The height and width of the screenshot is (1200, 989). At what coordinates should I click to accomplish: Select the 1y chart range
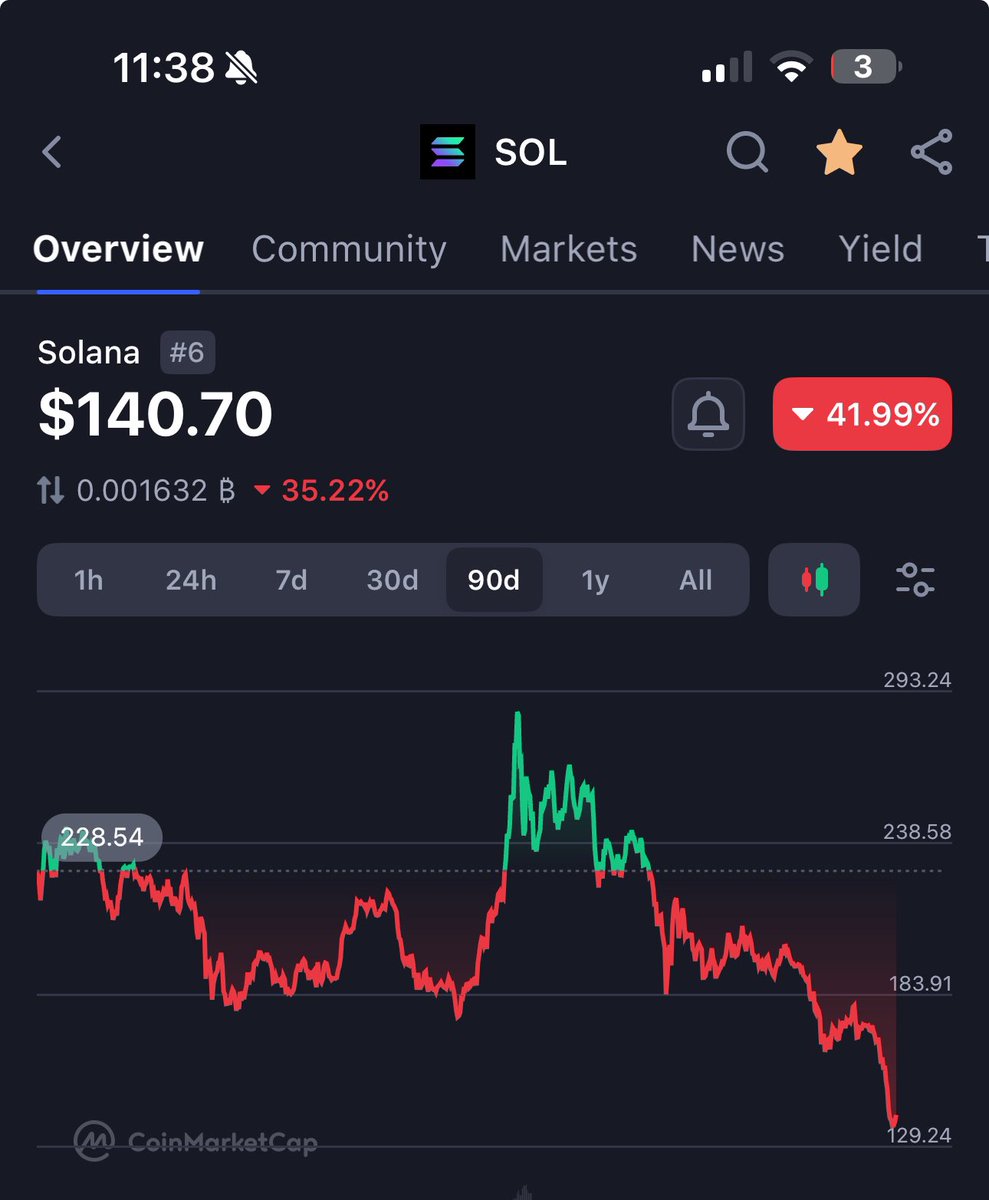click(595, 580)
